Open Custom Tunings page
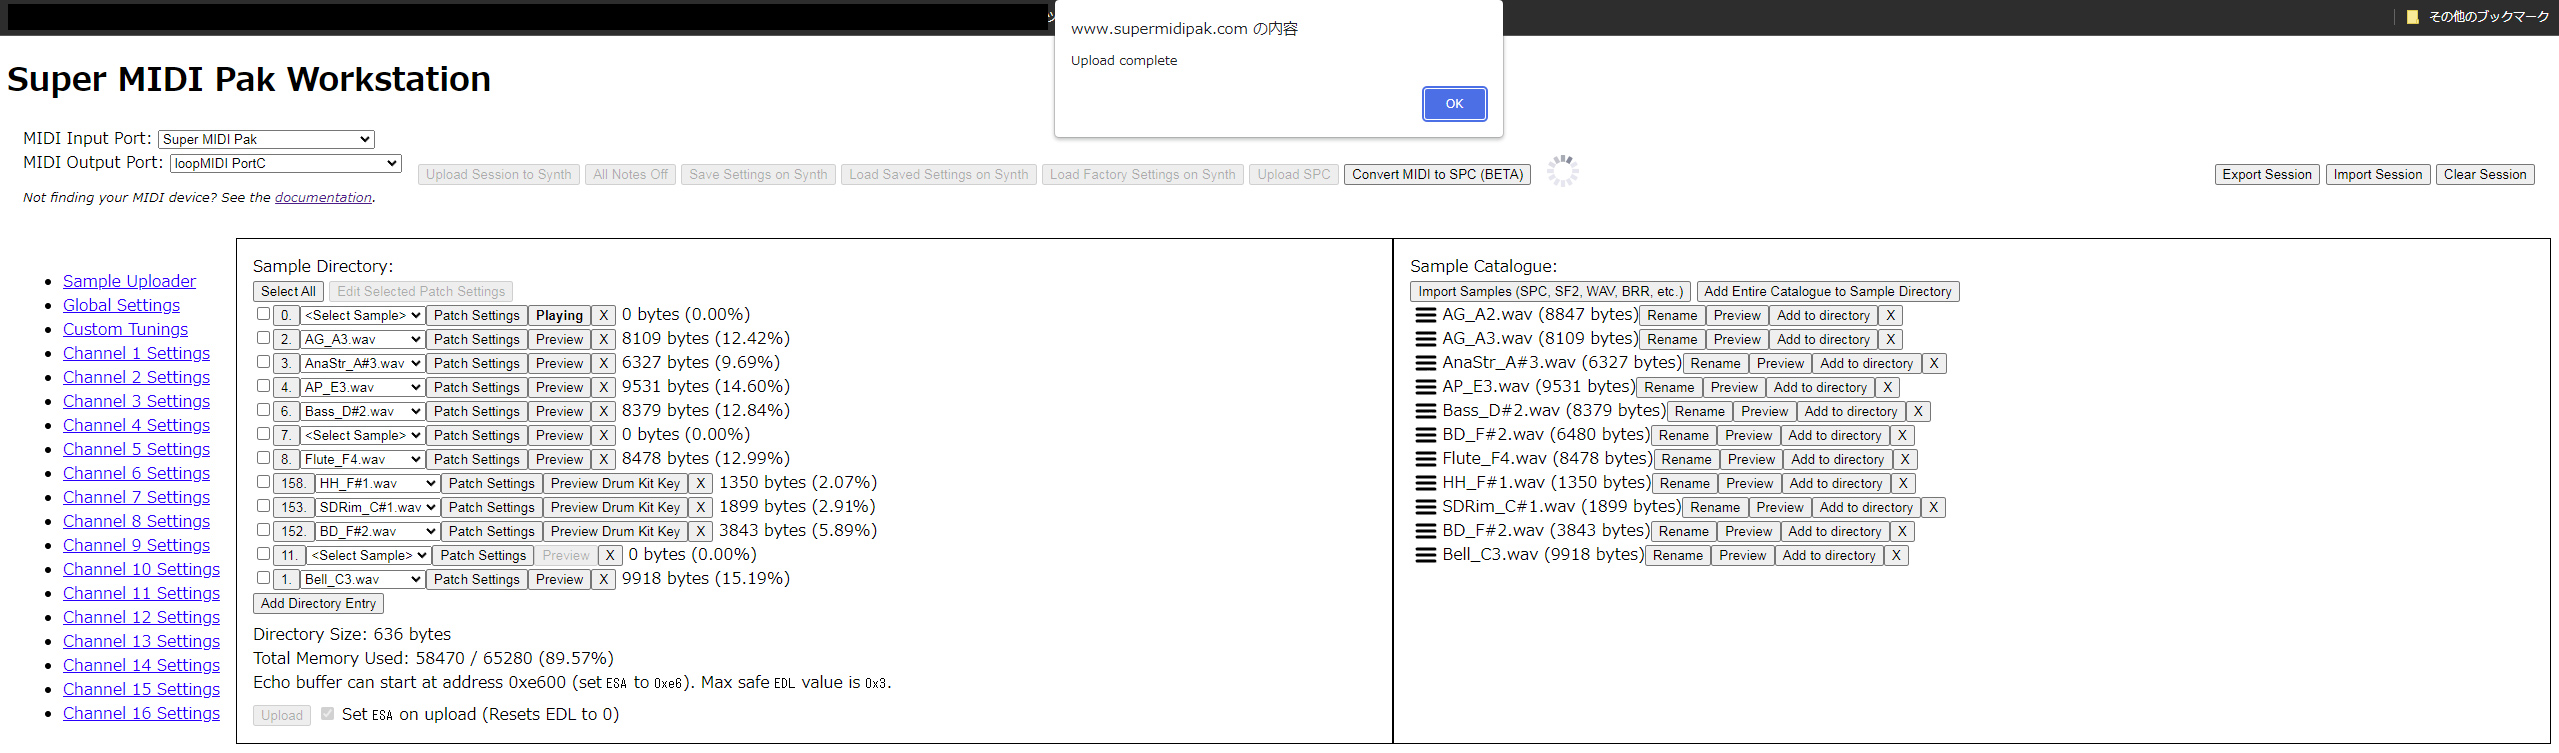This screenshot has height=753, width=2559. click(x=125, y=329)
